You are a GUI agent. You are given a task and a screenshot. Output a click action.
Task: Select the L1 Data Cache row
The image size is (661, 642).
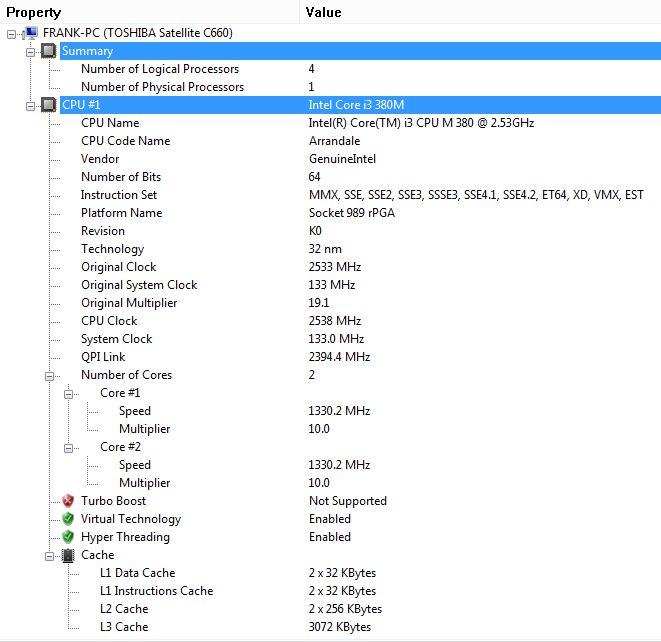click(330, 573)
